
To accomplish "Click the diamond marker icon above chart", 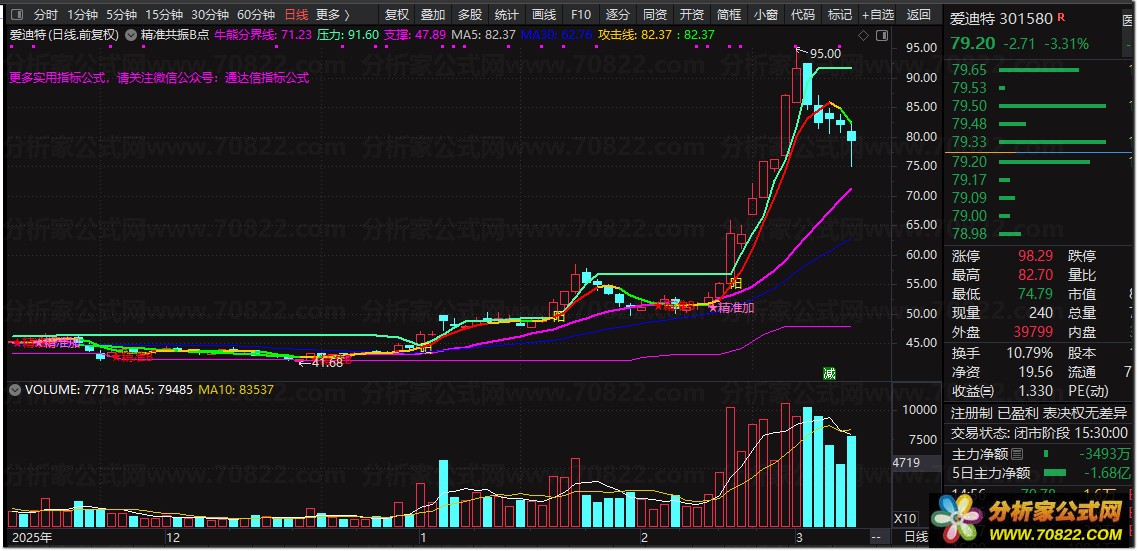I will tap(863, 35).
